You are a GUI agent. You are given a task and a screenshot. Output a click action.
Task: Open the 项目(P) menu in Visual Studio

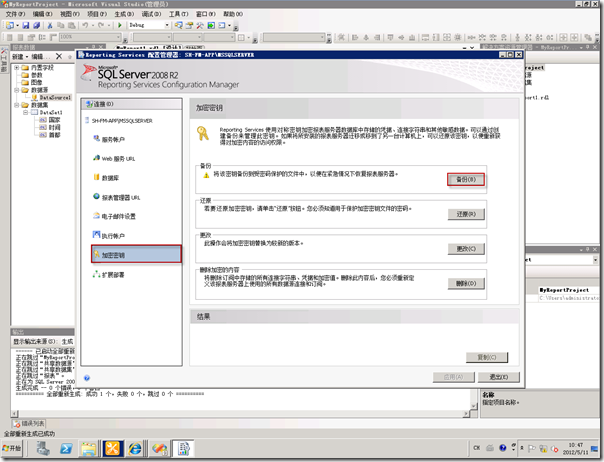97,14
